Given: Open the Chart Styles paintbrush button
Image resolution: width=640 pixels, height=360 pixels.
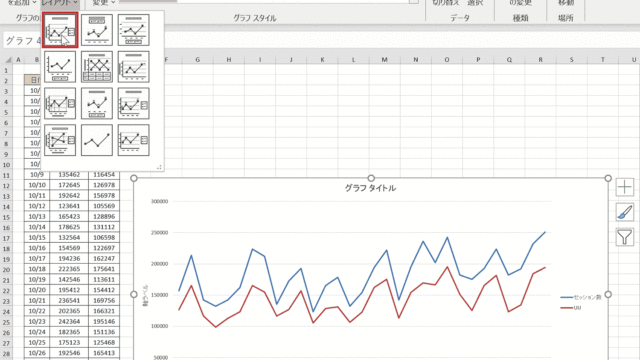Looking at the screenshot, I should click(624, 212).
